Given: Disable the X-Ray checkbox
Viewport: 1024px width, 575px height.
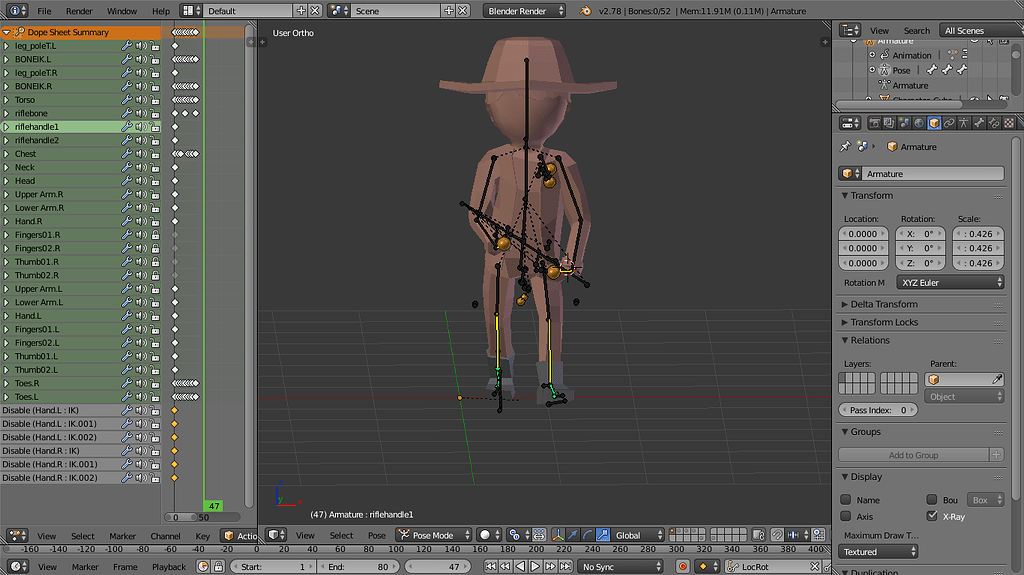Looking at the screenshot, I should tap(932, 516).
